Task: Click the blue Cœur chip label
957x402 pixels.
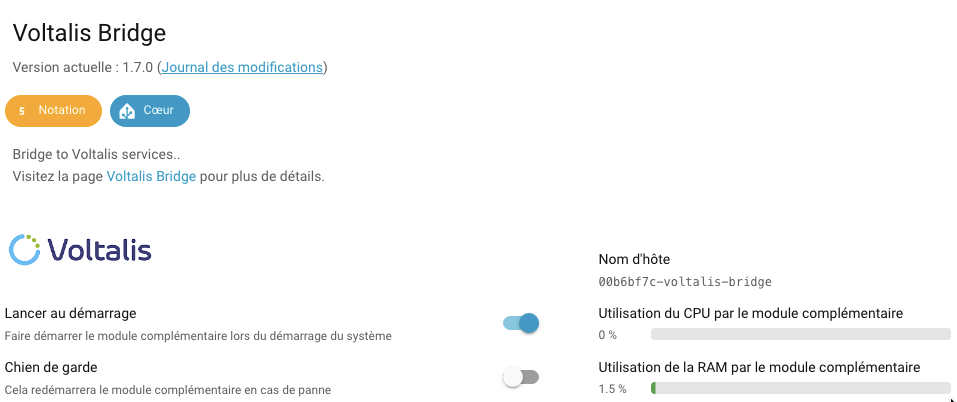Action: (x=159, y=111)
